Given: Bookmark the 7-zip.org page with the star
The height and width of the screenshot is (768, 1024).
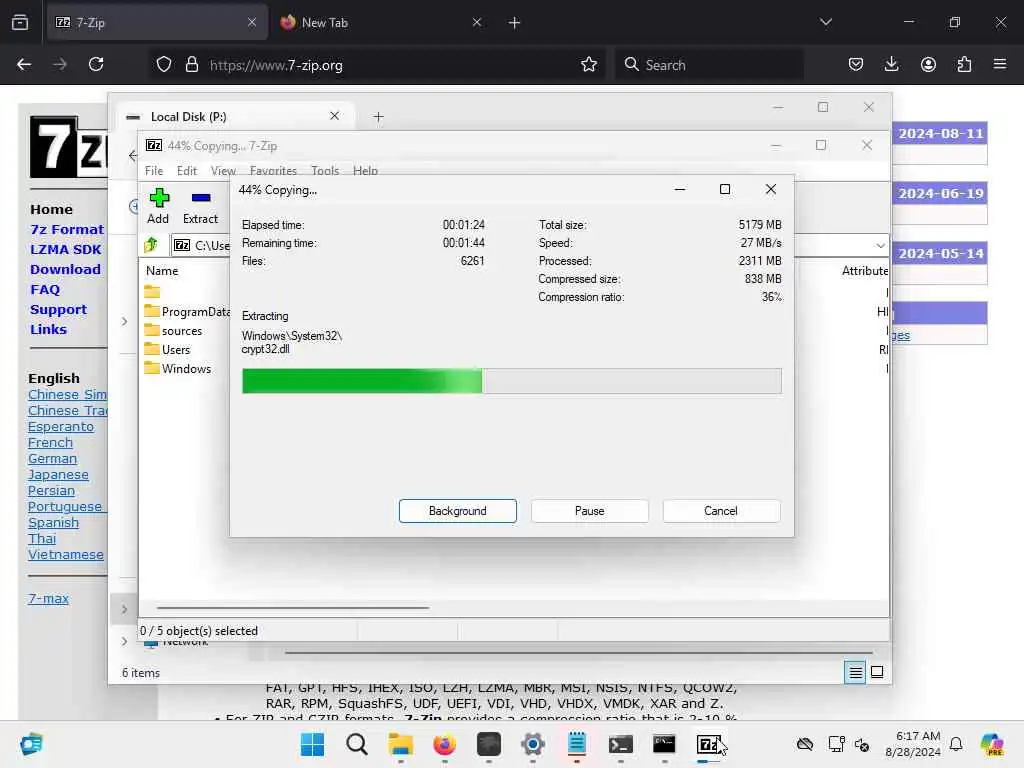Looking at the screenshot, I should coord(588,64).
